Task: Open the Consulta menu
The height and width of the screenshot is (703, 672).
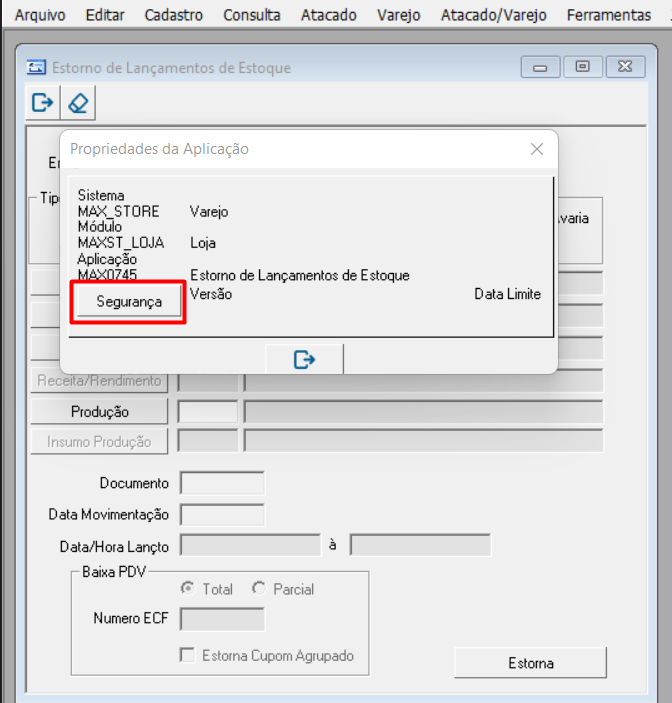Action: (251, 15)
